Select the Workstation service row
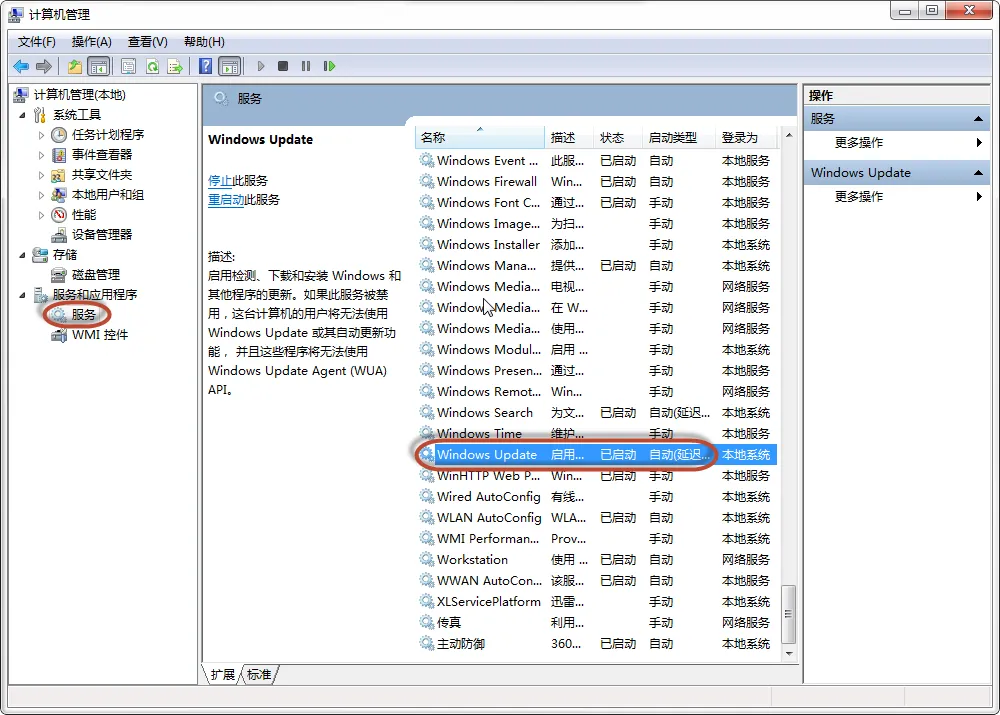Image resolution: width=1000 pixels, height=715 pixels. click(x=597, y=560)
